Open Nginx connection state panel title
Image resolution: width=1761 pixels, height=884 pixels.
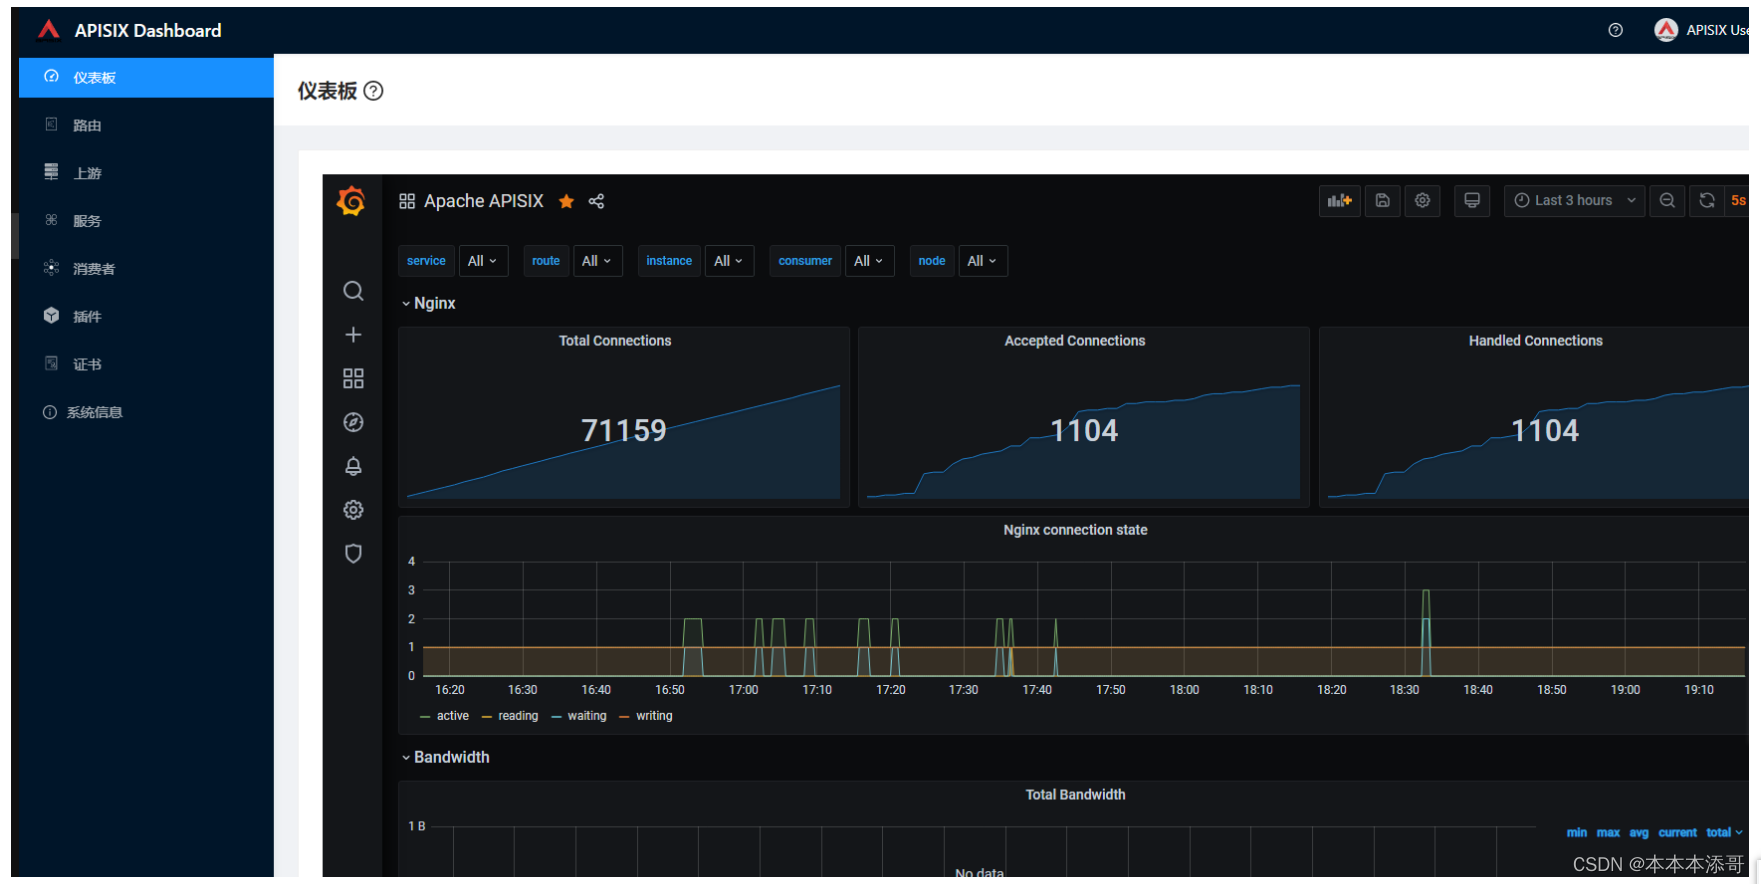1075,530
